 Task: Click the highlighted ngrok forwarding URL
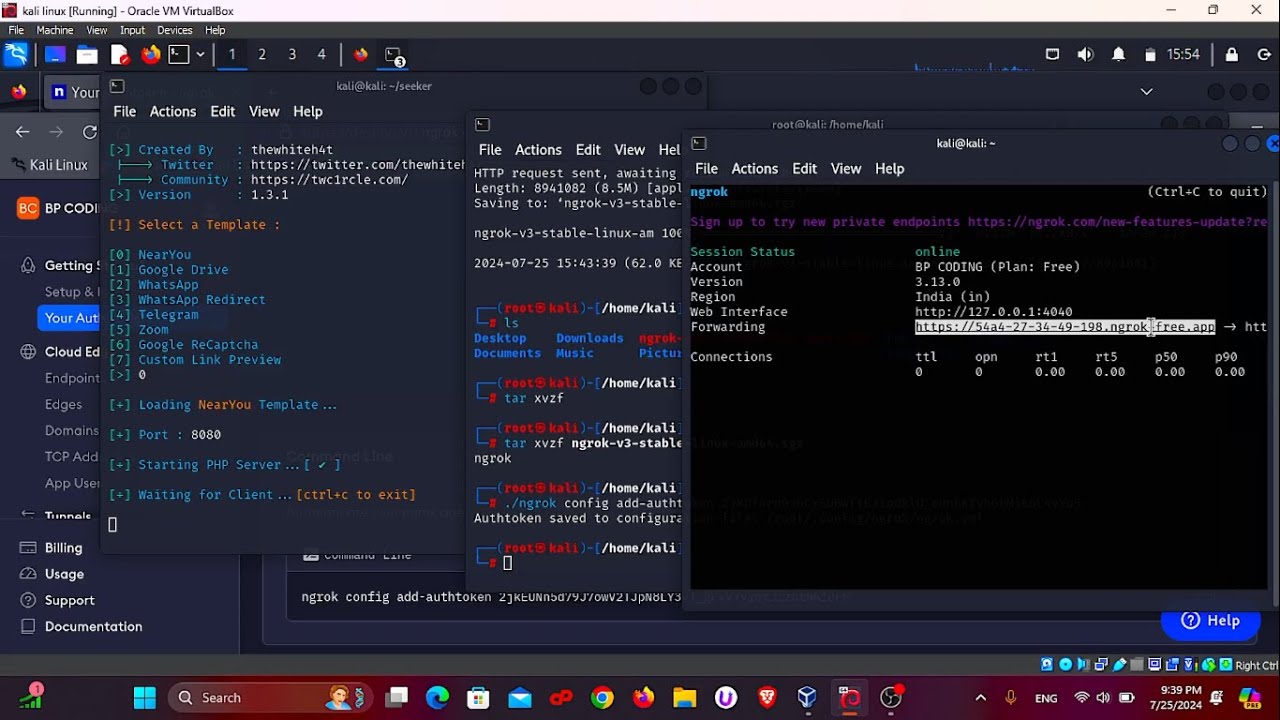point(1065,327)
